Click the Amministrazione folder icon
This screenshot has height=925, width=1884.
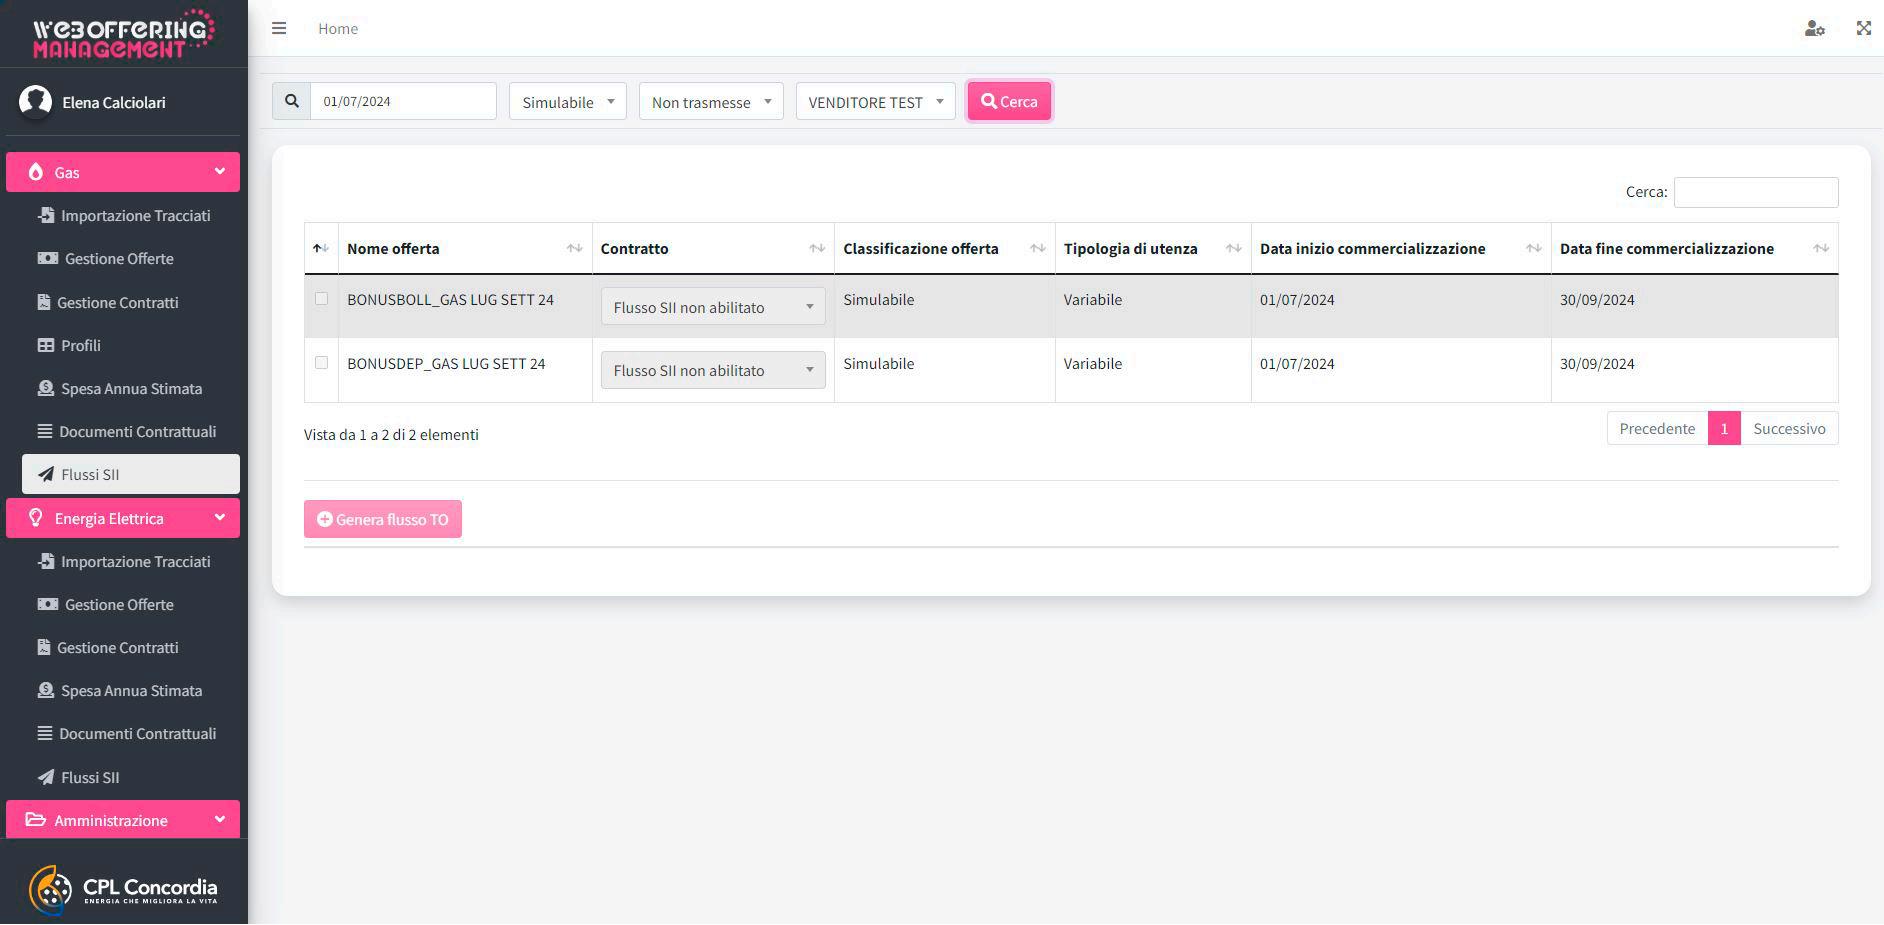[x=36, y=820]
